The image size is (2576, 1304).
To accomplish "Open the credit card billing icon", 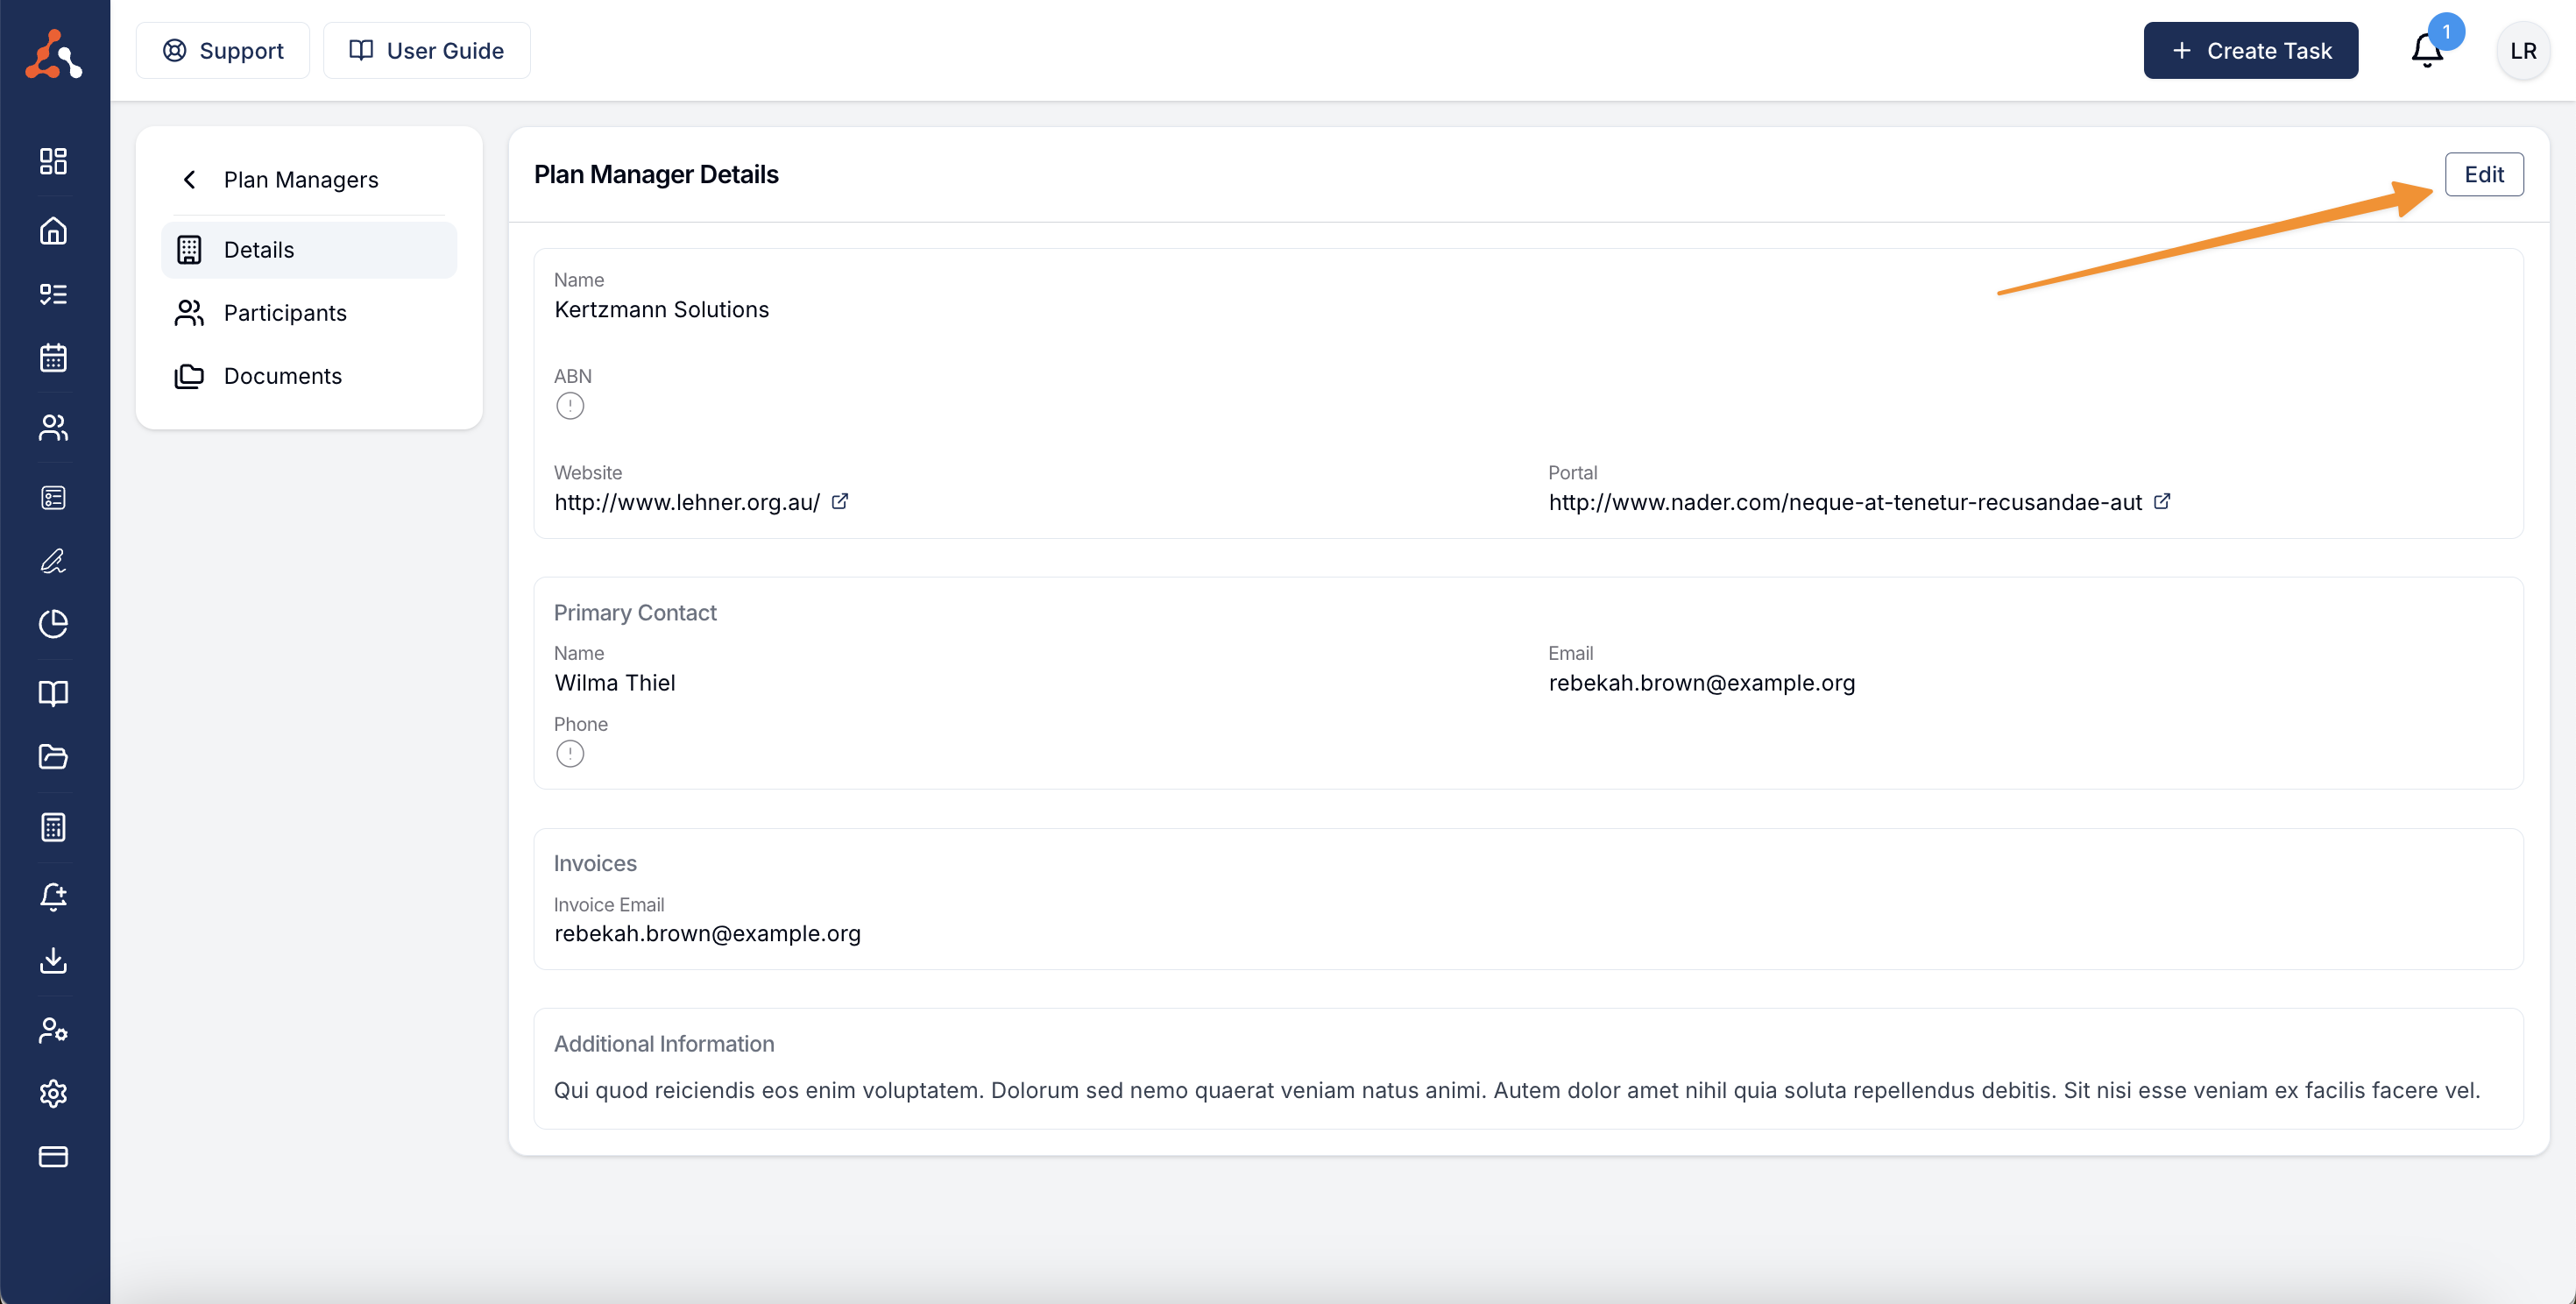I will [53, 1157].
